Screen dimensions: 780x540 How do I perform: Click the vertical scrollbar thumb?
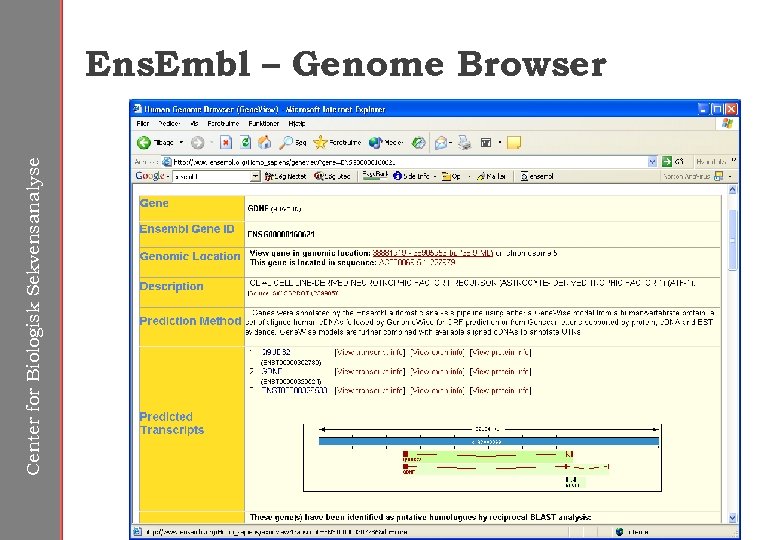coord(732,240)
